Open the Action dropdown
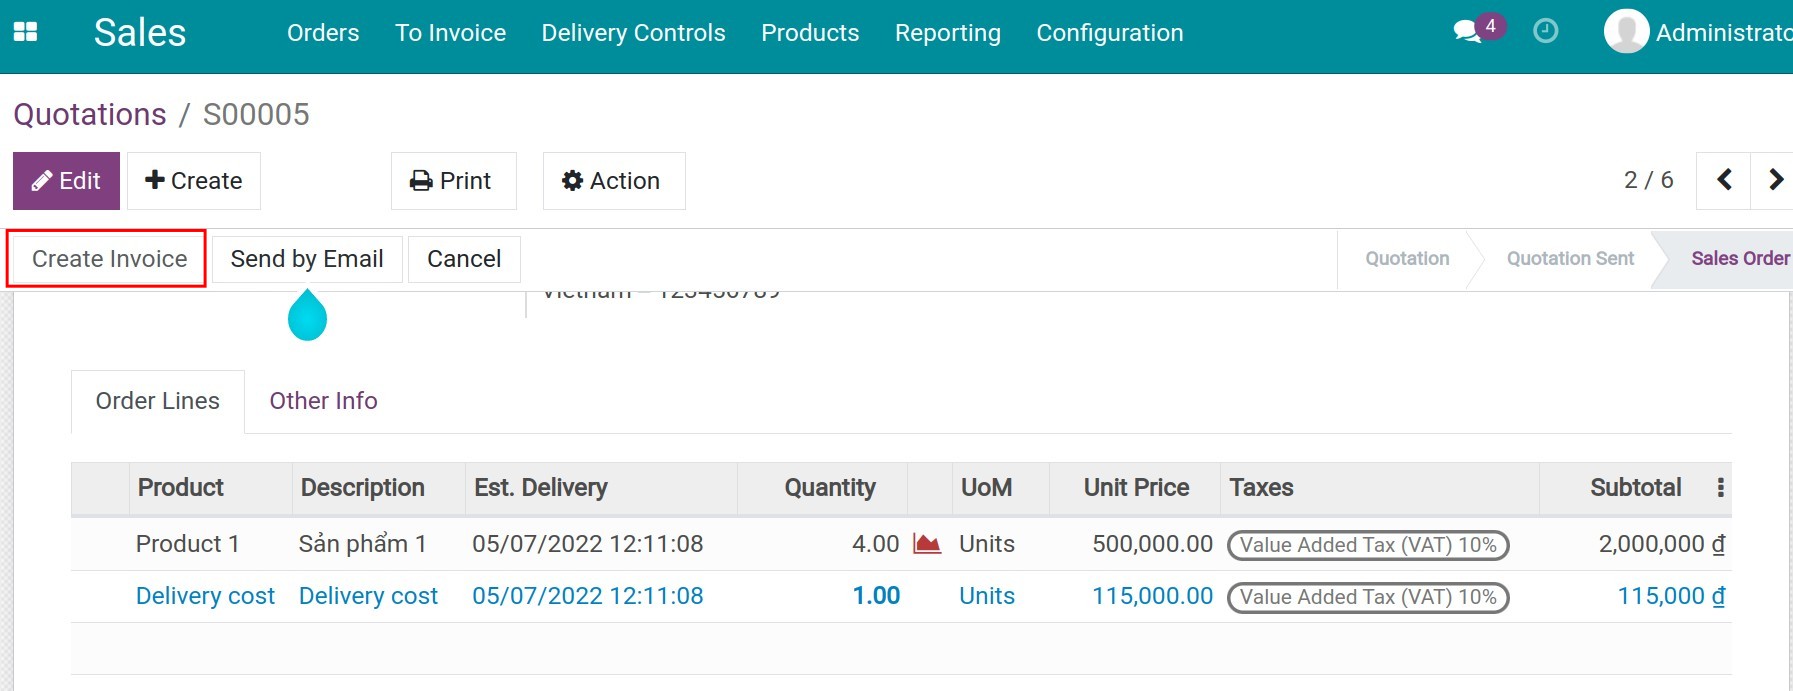This screenshot has height=691, width=1793. (613, 181)
